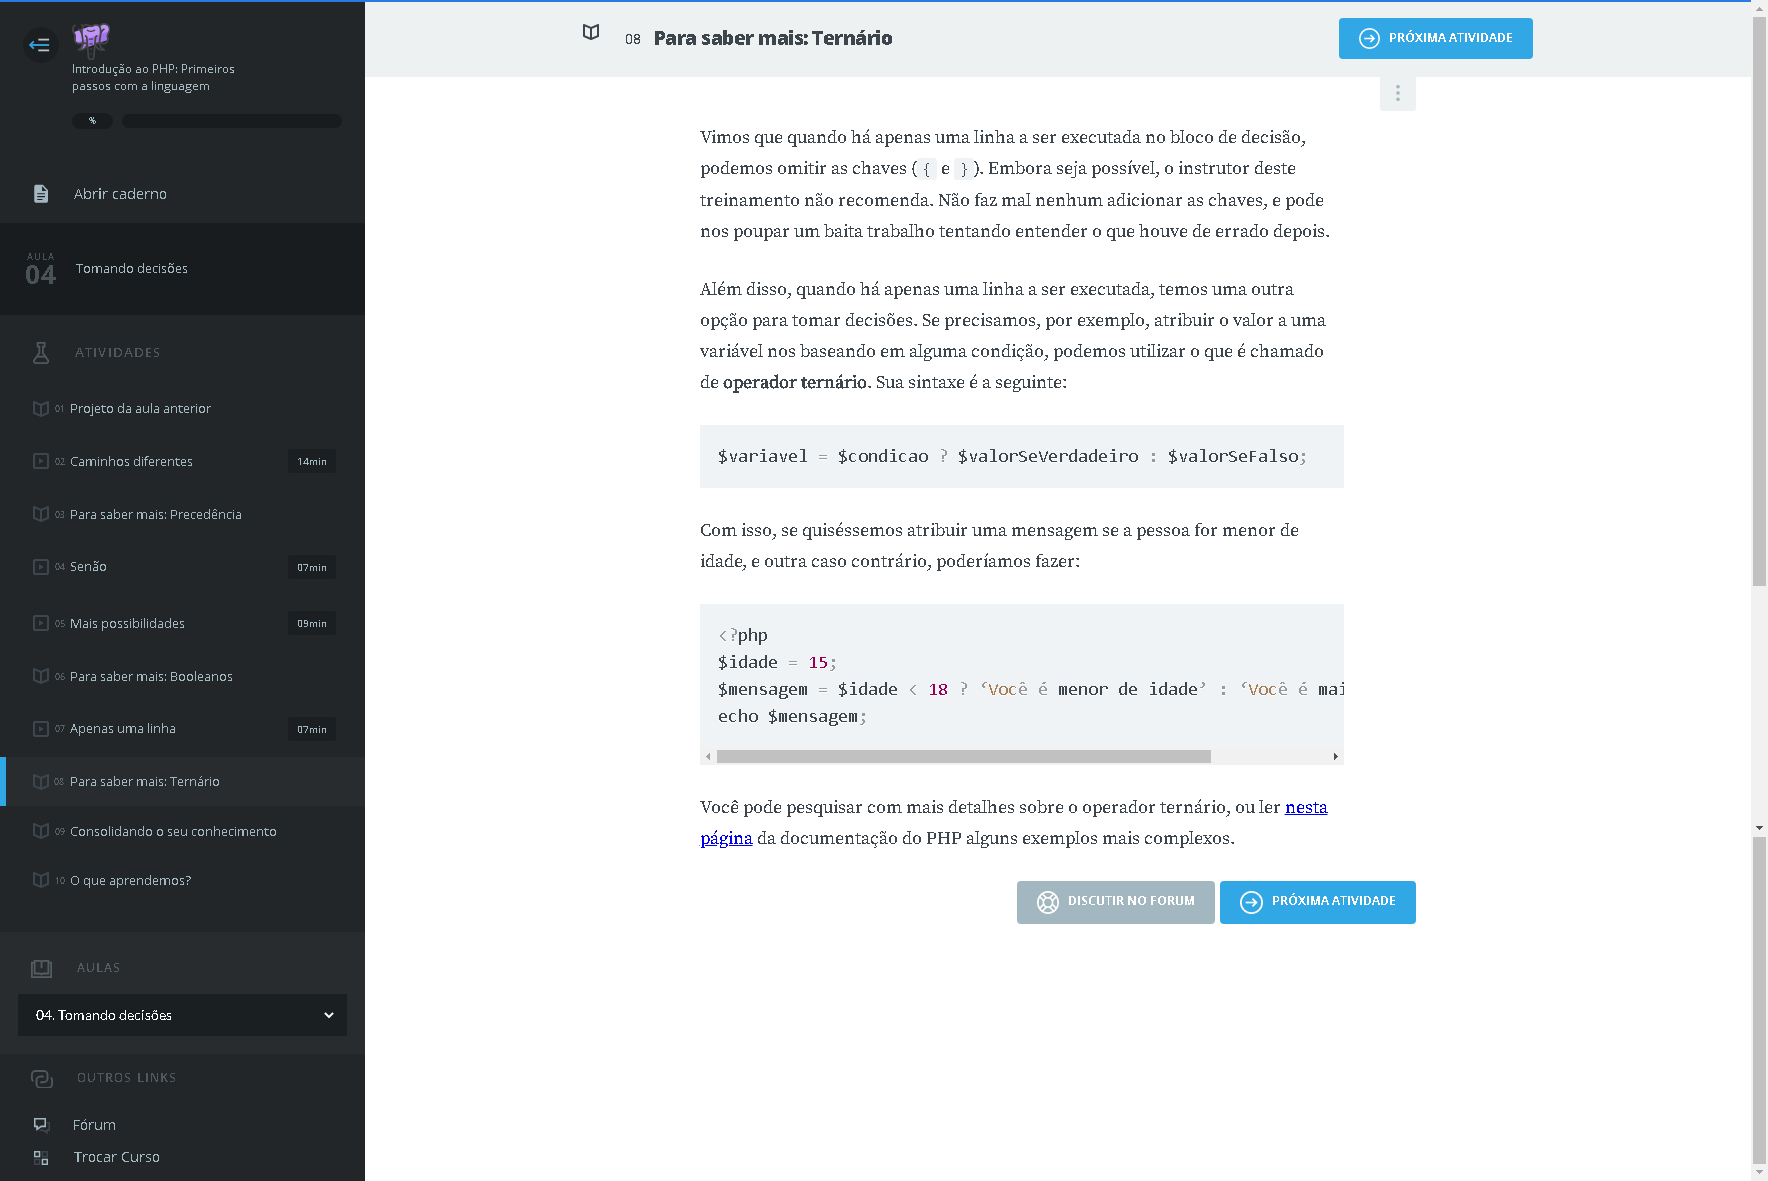Click the PHP course elephant logo
Image resolution: width=1768 pixels, height=1181 pixels.
coord(91,39)
